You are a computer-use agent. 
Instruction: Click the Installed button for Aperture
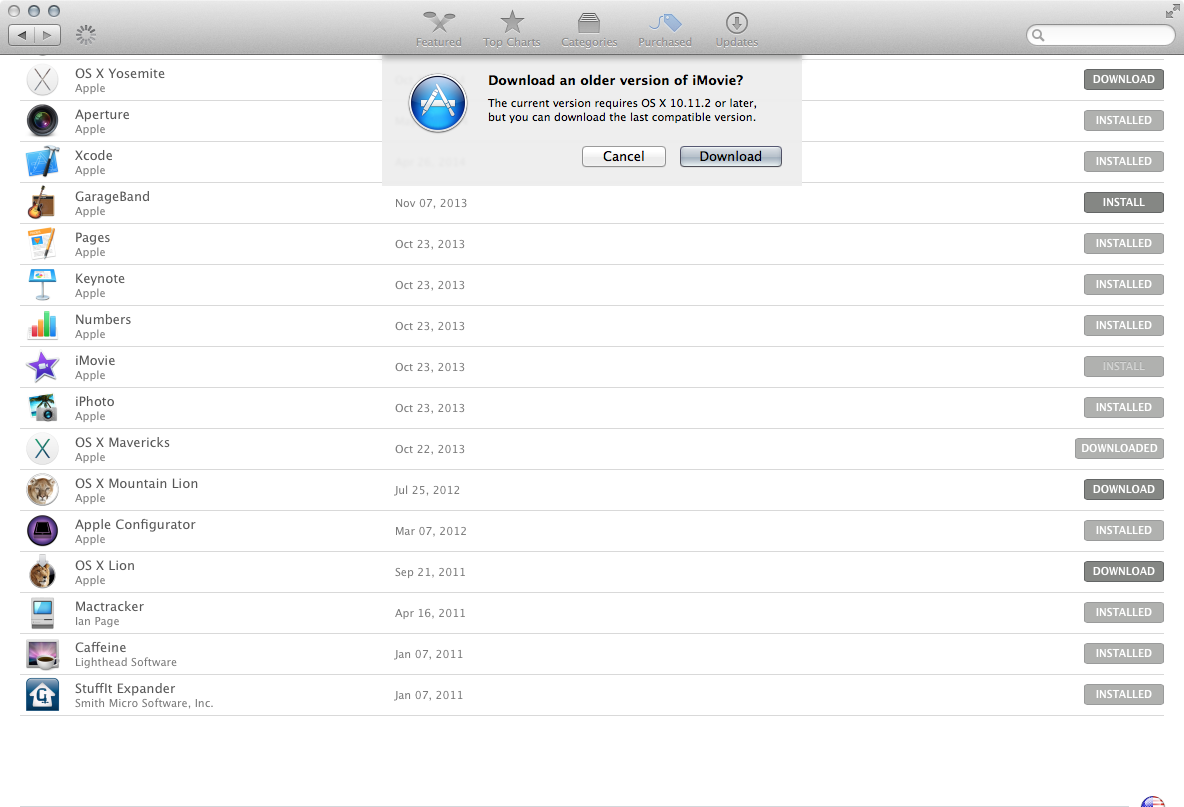pyautogui.click(x=1124, y=120)
